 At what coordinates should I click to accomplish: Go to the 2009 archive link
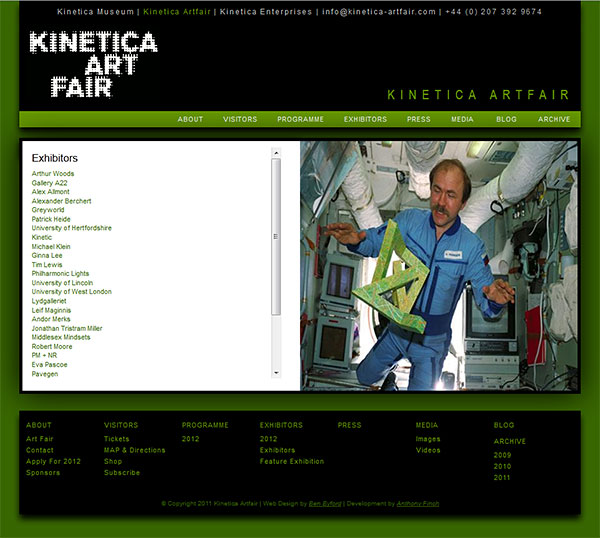(502, 455)
